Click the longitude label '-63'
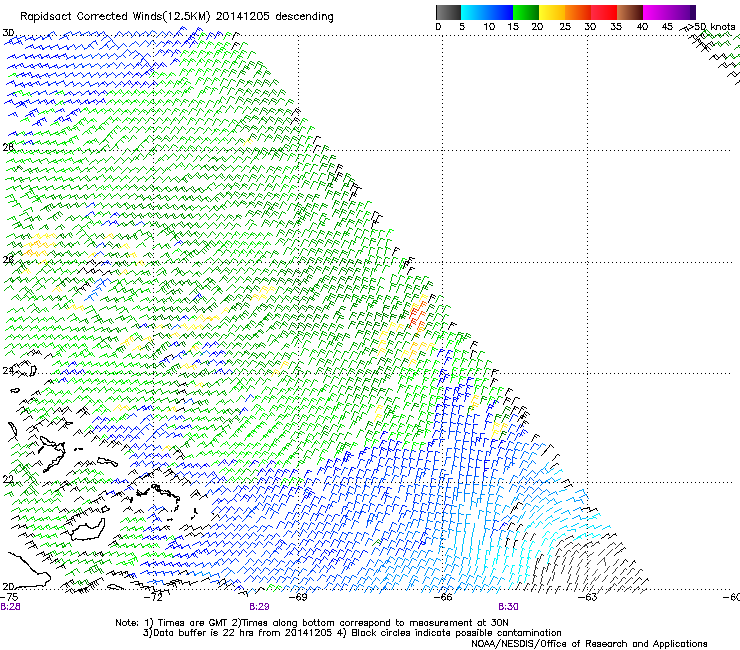 589,597
